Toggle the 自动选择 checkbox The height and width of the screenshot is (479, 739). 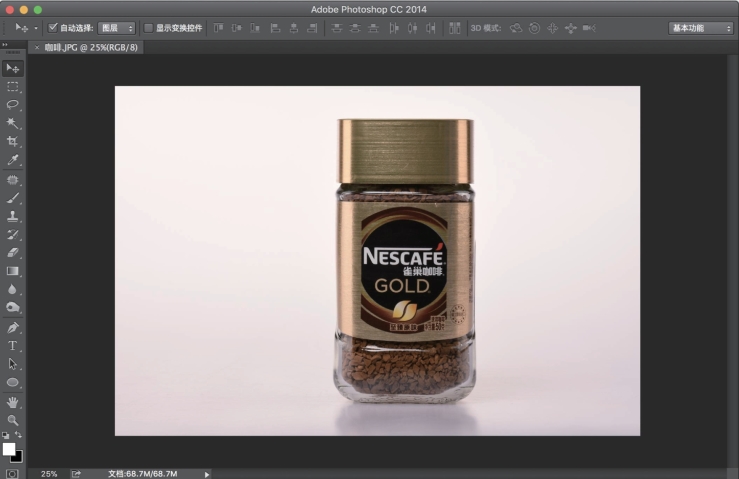53,28
